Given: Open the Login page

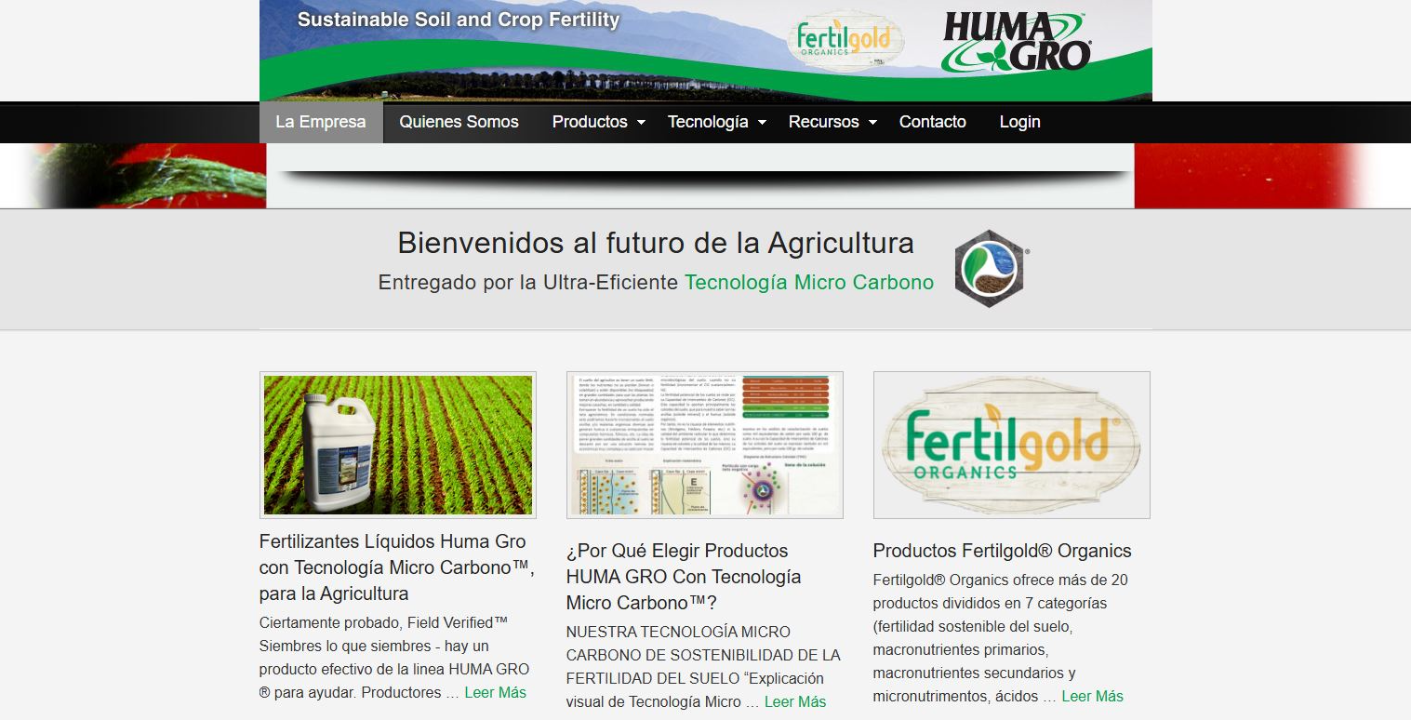Looking at the screenshot, I should tap(1020, 122).
